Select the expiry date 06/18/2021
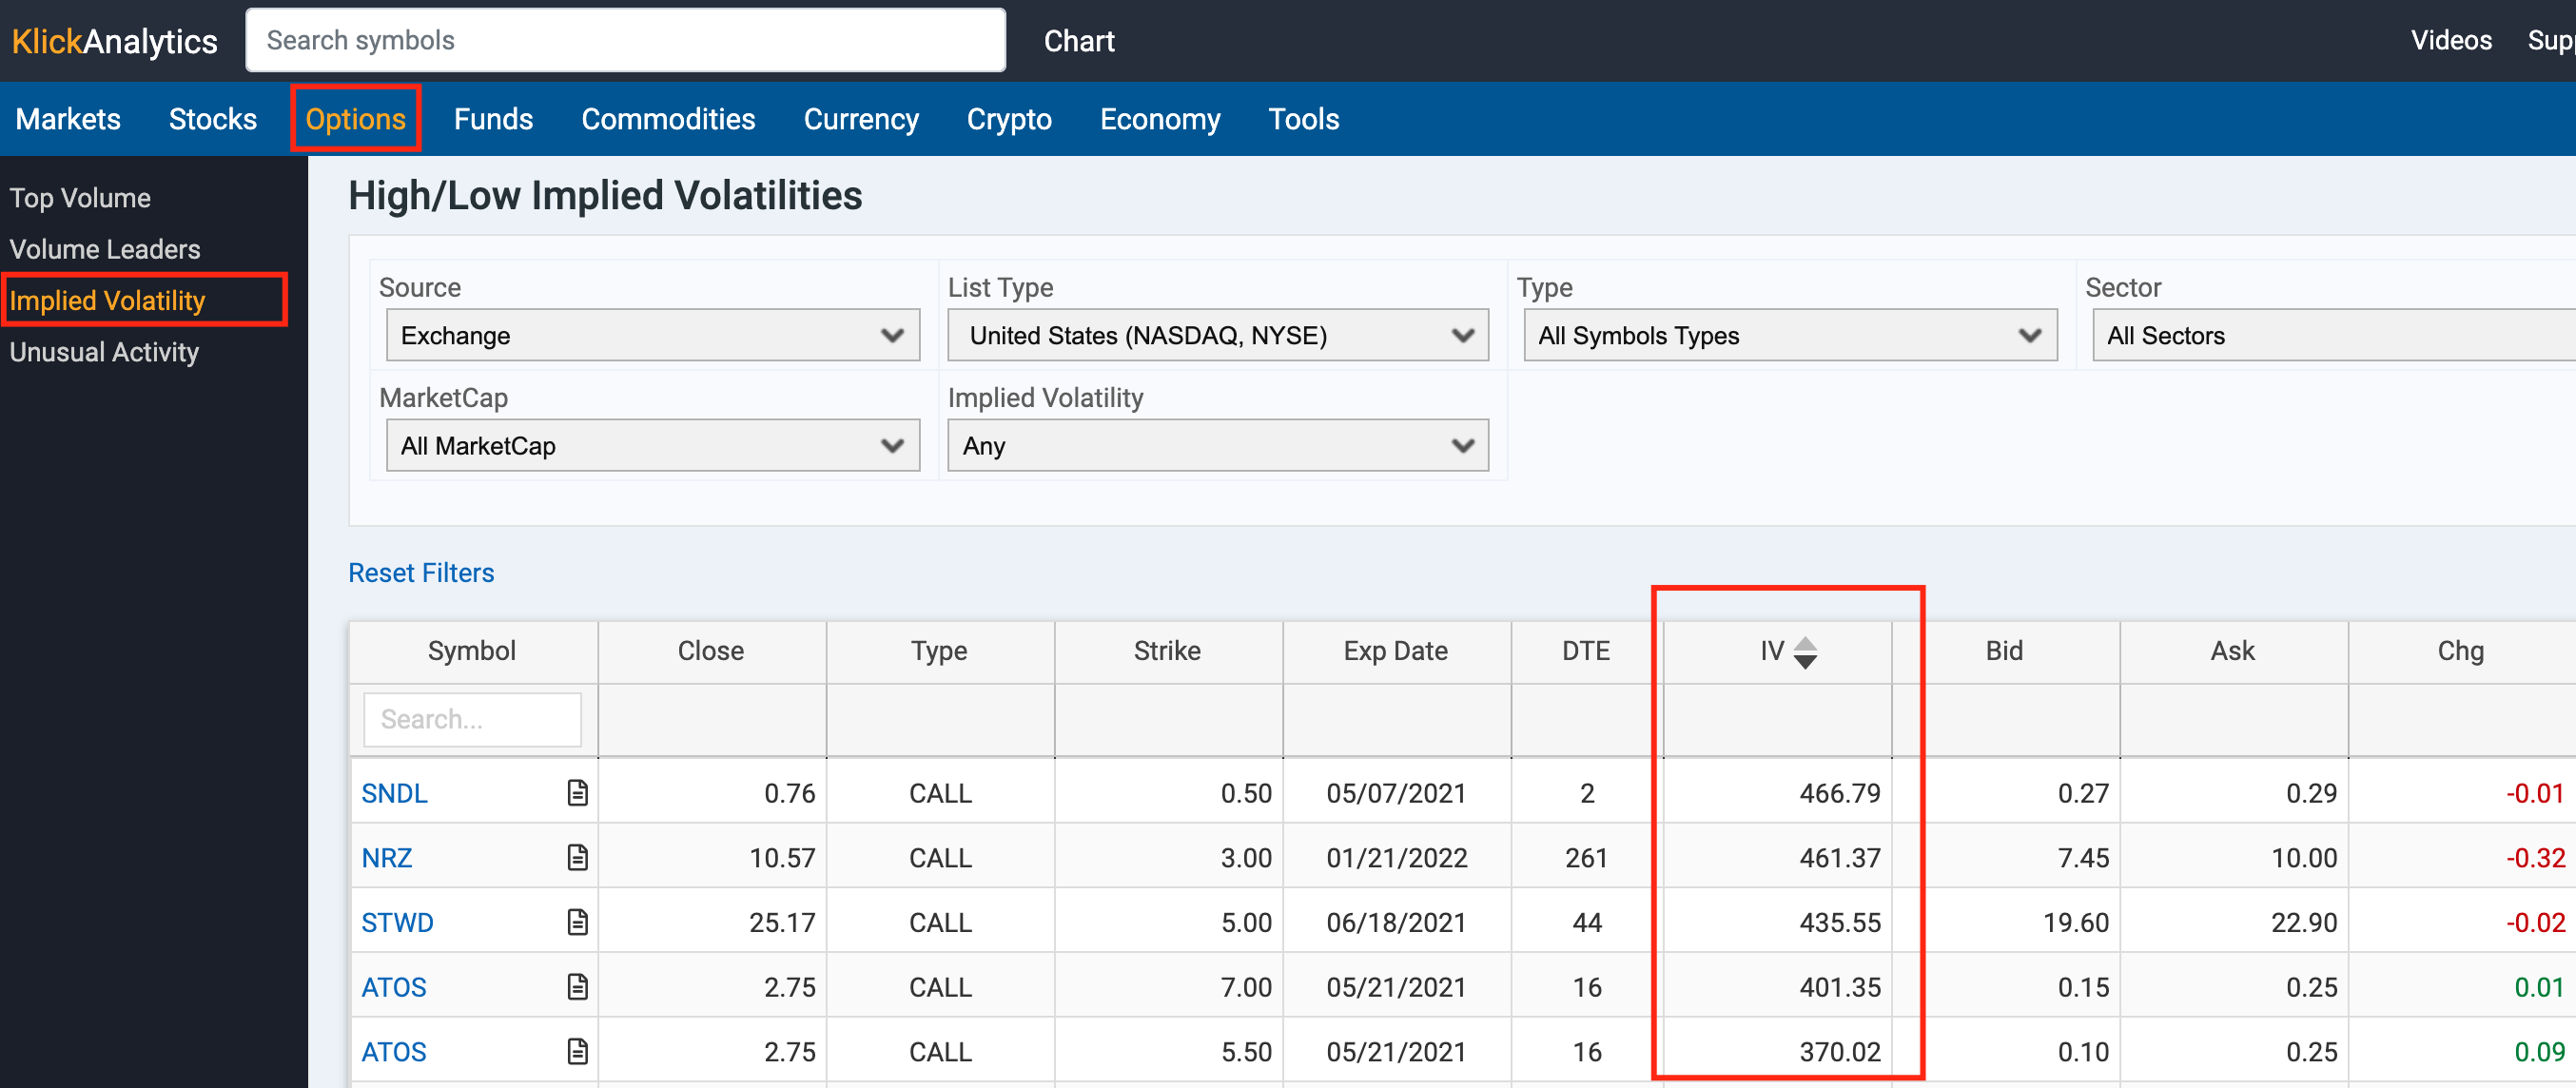Viewport: 2576px width, 1088px height. [1397, 922]
